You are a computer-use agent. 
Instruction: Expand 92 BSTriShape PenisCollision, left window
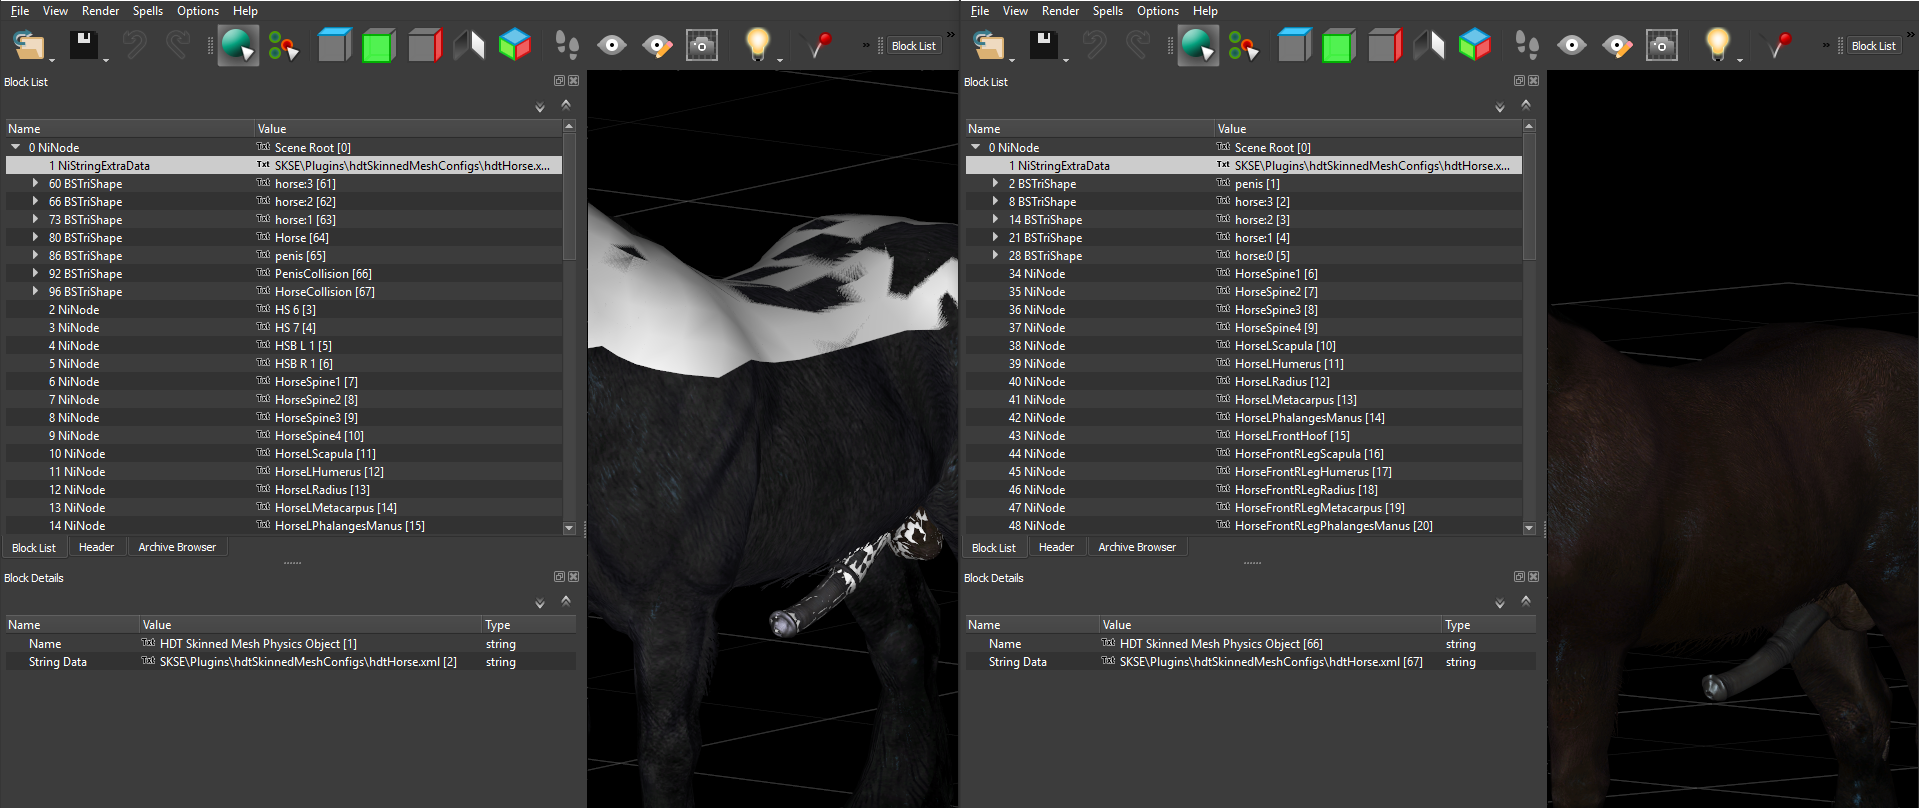pos(35,273)
